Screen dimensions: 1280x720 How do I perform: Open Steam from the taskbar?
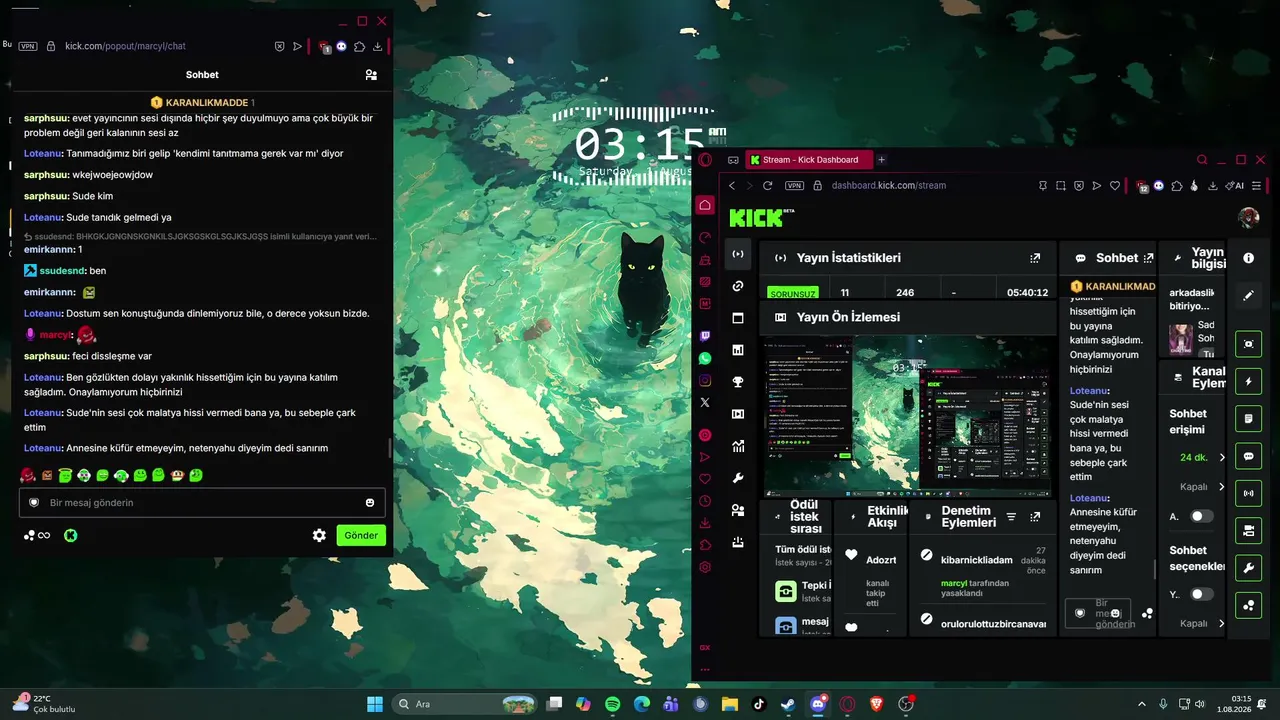[x=789, y=704]
